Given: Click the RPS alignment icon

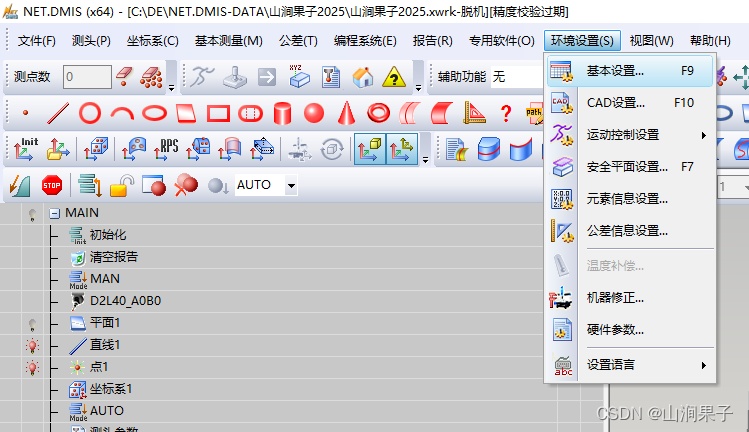Looking at the screenshot, I should tap(166, 149).
